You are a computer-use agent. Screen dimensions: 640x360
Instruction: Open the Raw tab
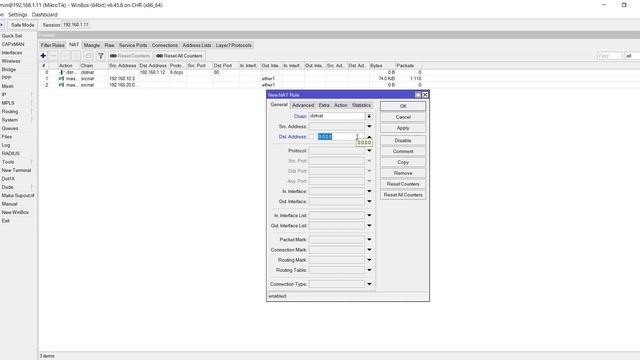pyautogui.click(x=109, y=45)
